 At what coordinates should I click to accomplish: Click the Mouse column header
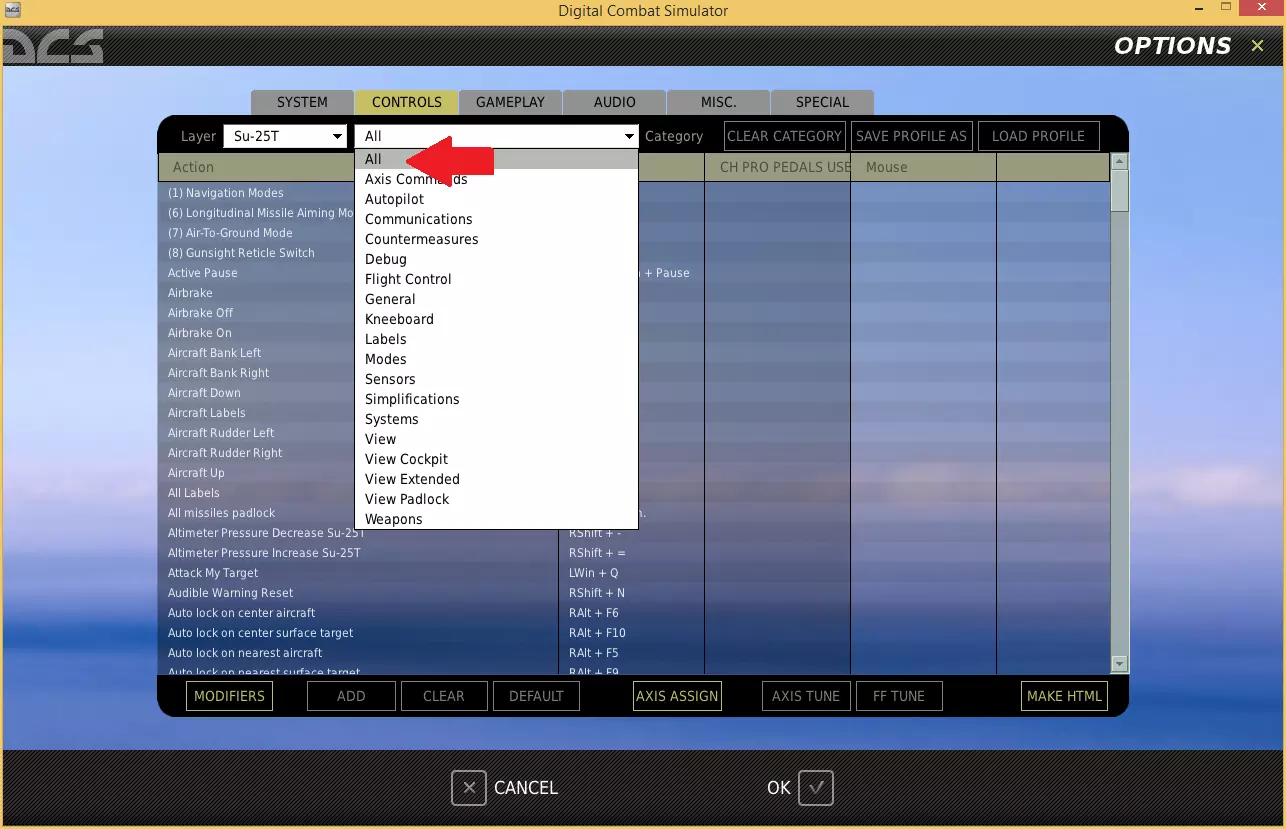click(x=923, y=167)
